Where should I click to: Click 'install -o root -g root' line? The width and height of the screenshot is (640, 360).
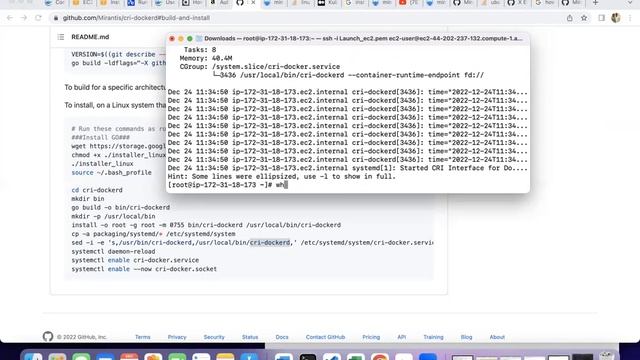click(206, 225)
